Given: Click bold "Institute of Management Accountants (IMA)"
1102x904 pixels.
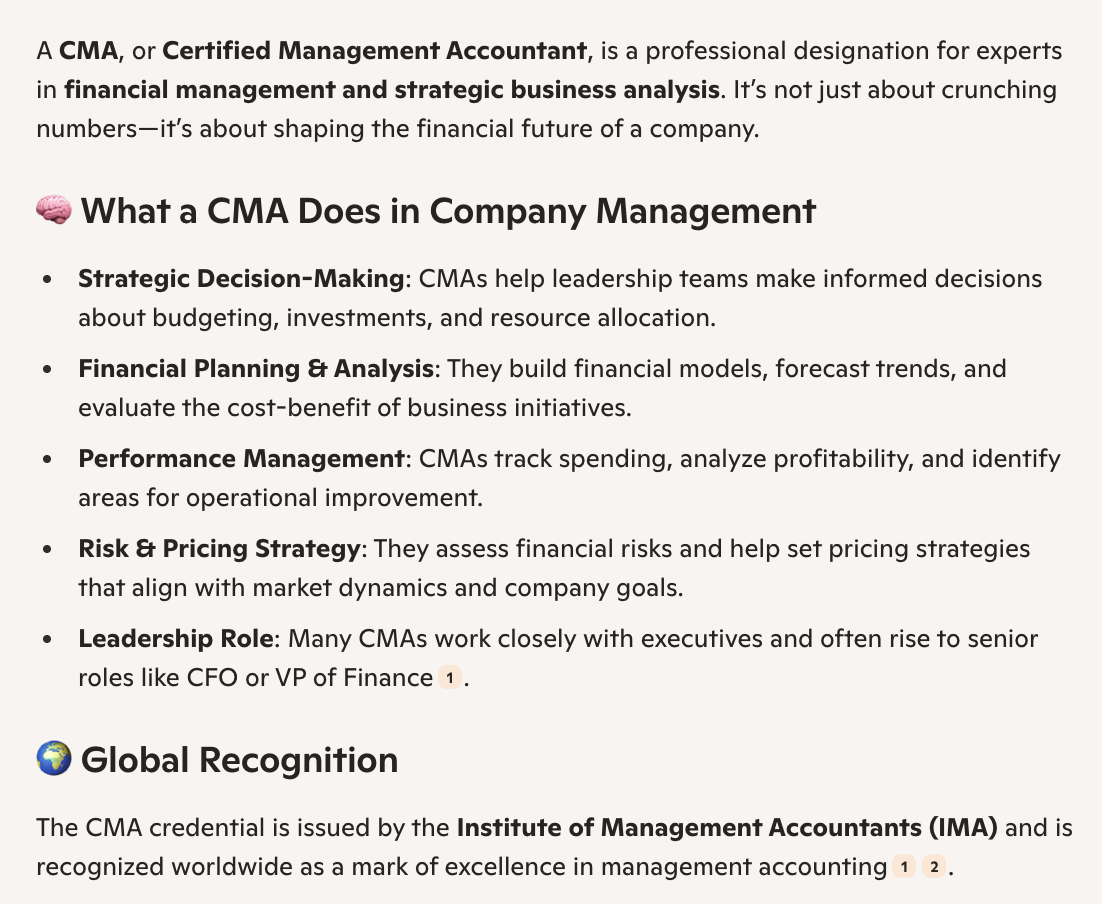Looking at the screenshot, I should (x=727, y=827).
